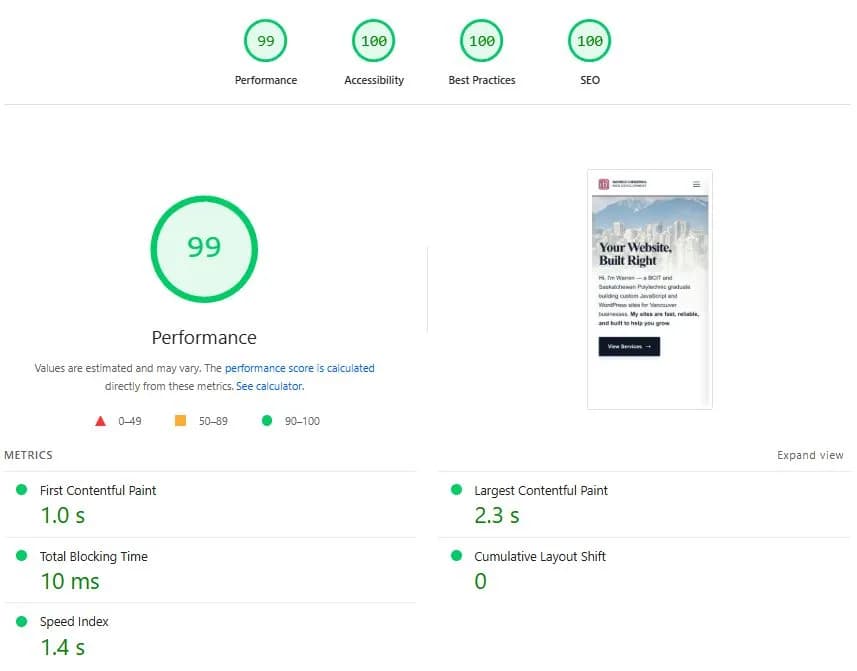Screen dimensions: 857x671
Task: Click the 50–89 legend range text
Action: (213, 421)
